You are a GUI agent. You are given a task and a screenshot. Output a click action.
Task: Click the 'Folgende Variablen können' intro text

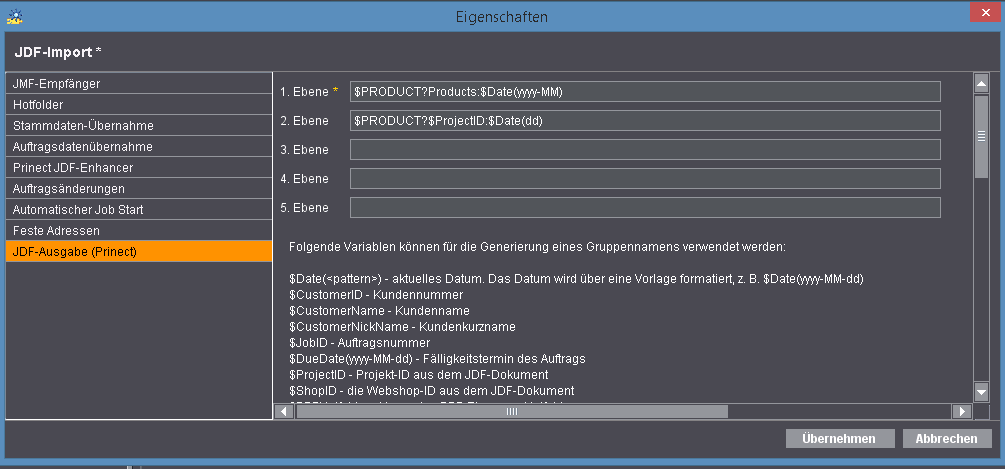(537, 246)
